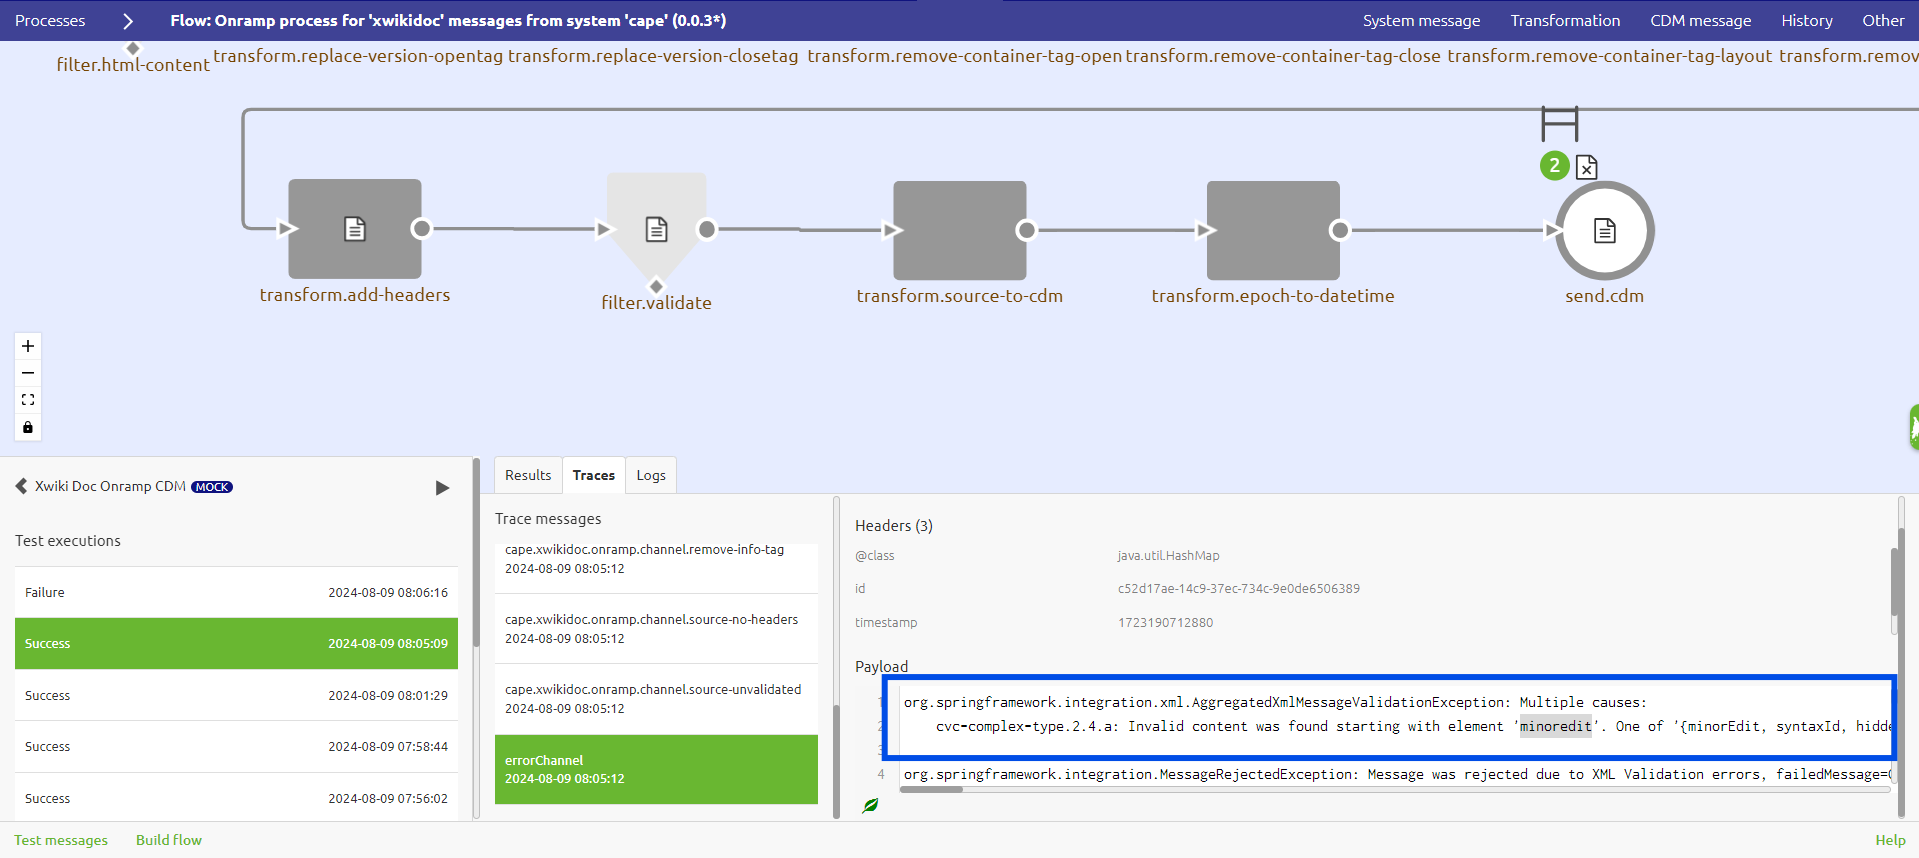The height and width of the screenshot is (858, 1919).
Task: Click the filter.html-content node label
Action: point(133,65)
